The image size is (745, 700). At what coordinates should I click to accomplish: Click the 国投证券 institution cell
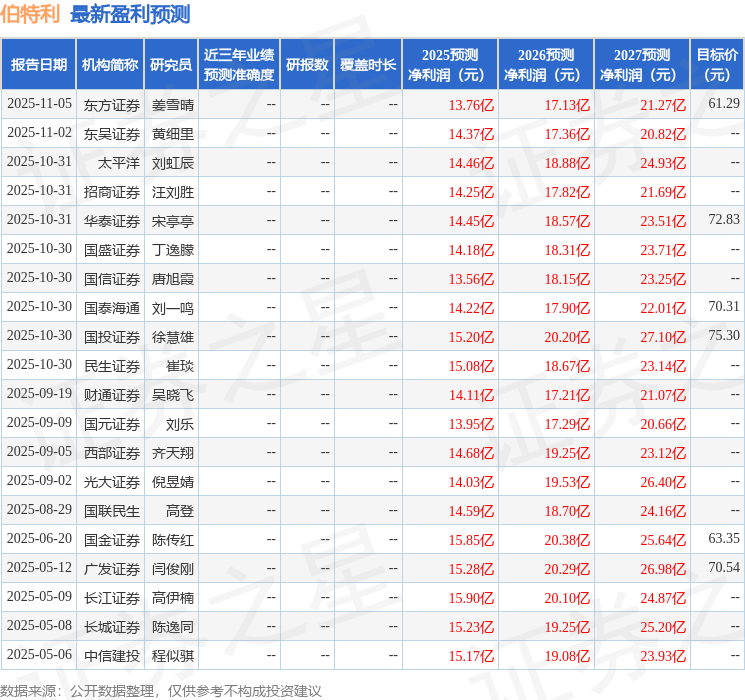(x=112, y=337)
